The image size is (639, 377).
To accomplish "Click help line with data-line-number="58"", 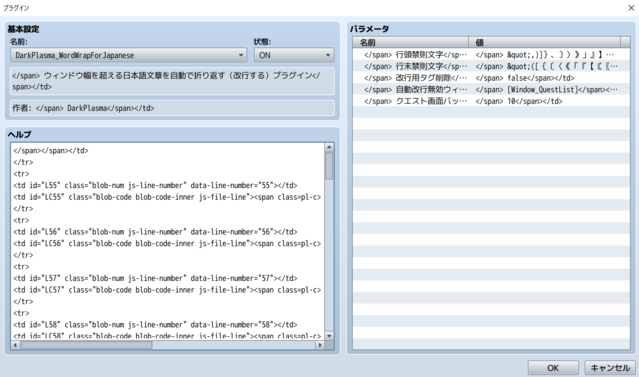I will [x=155, y=325].
